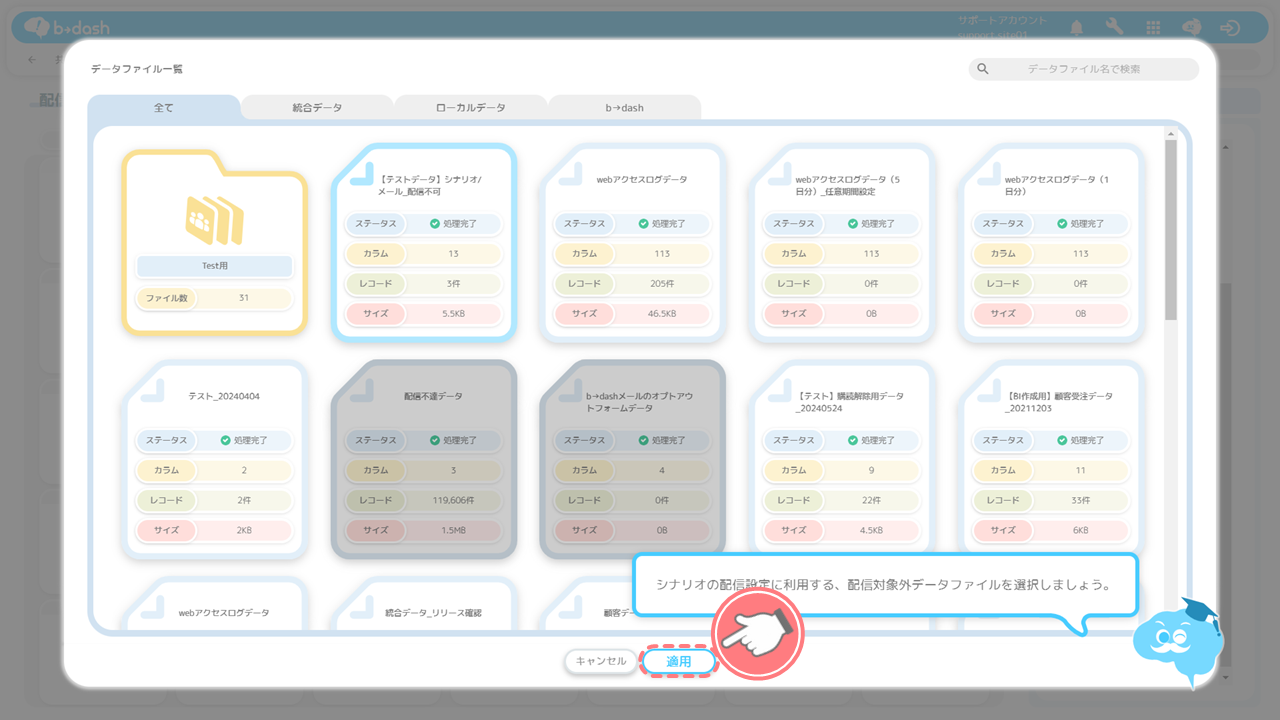Click the 6KB size value
Screen dimensions: 1280x720
[x=1080, y=530]
